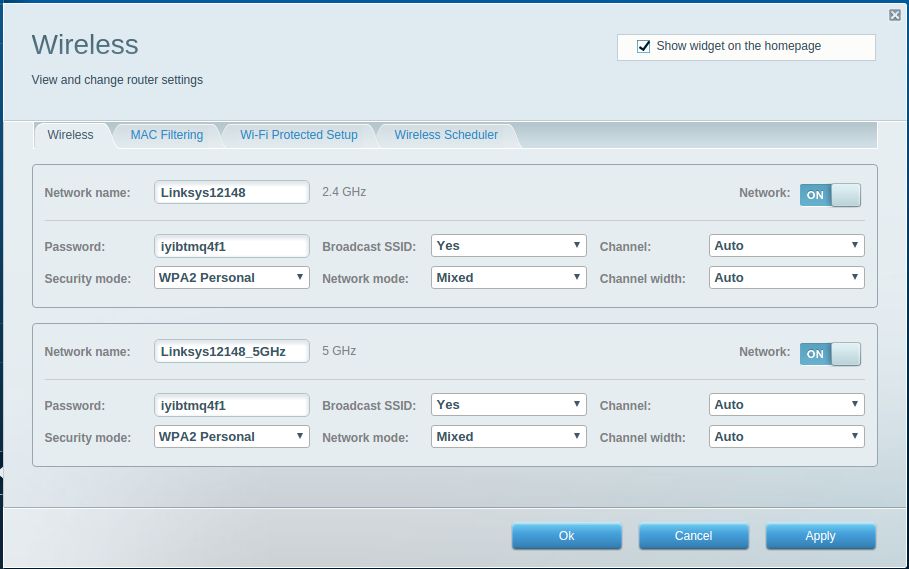Click the Apply button
Screen dimensions: 909x569
click(820, 536)
